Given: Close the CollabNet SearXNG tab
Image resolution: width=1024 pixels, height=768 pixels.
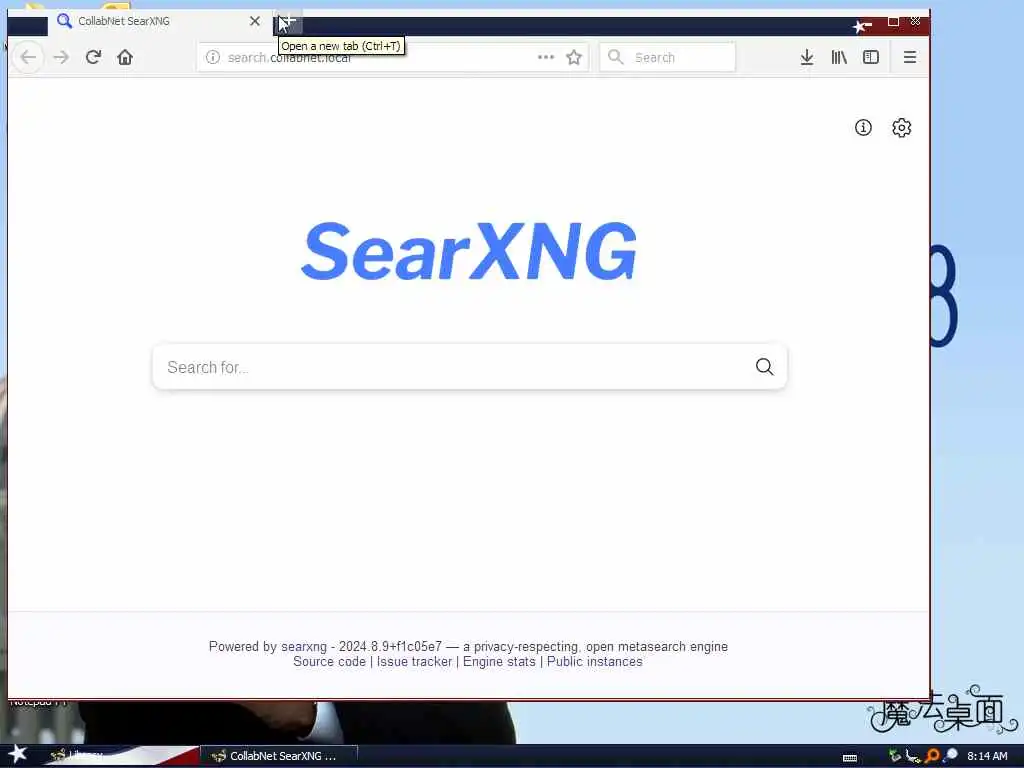Looking at the screenshot, I should click(x=255, y=21).
